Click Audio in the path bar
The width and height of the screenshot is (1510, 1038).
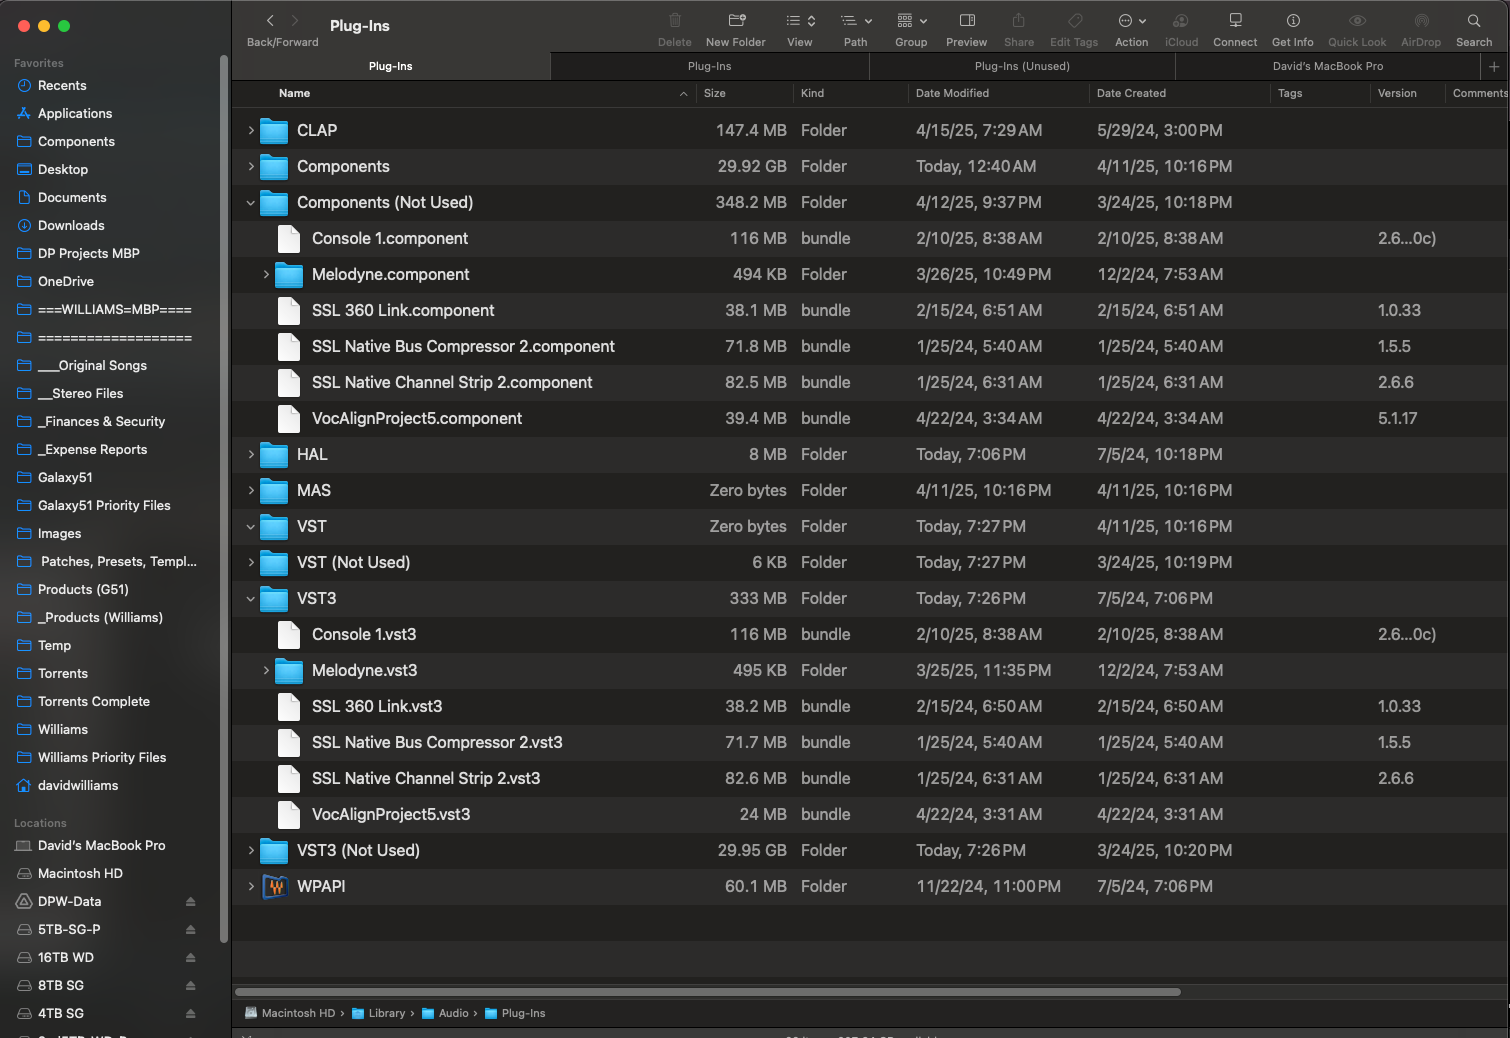click(x=445, y=1013)
